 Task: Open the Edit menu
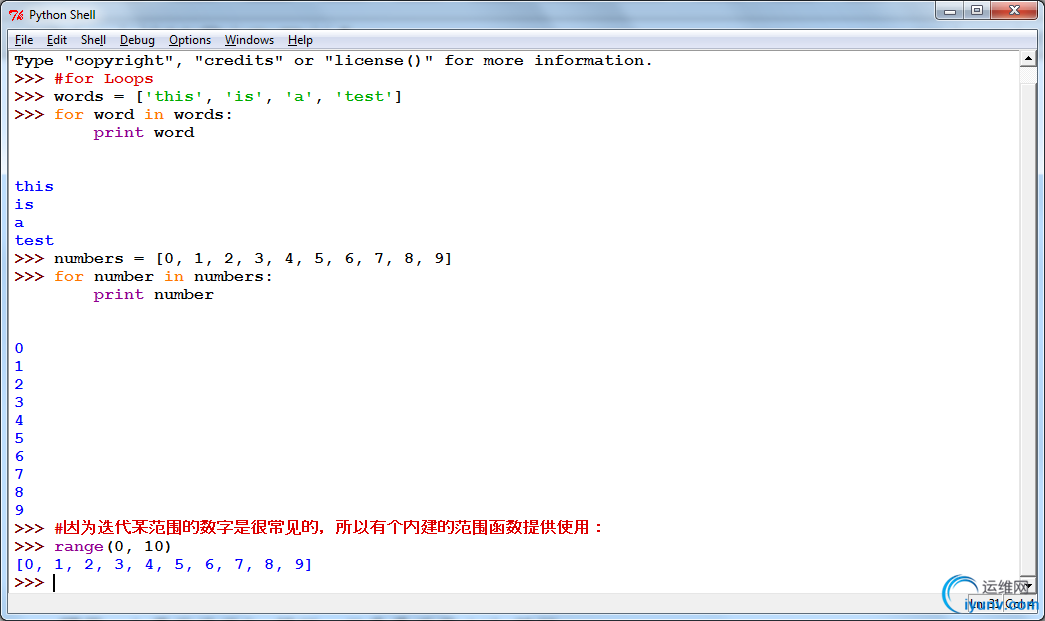coord(57,40)
